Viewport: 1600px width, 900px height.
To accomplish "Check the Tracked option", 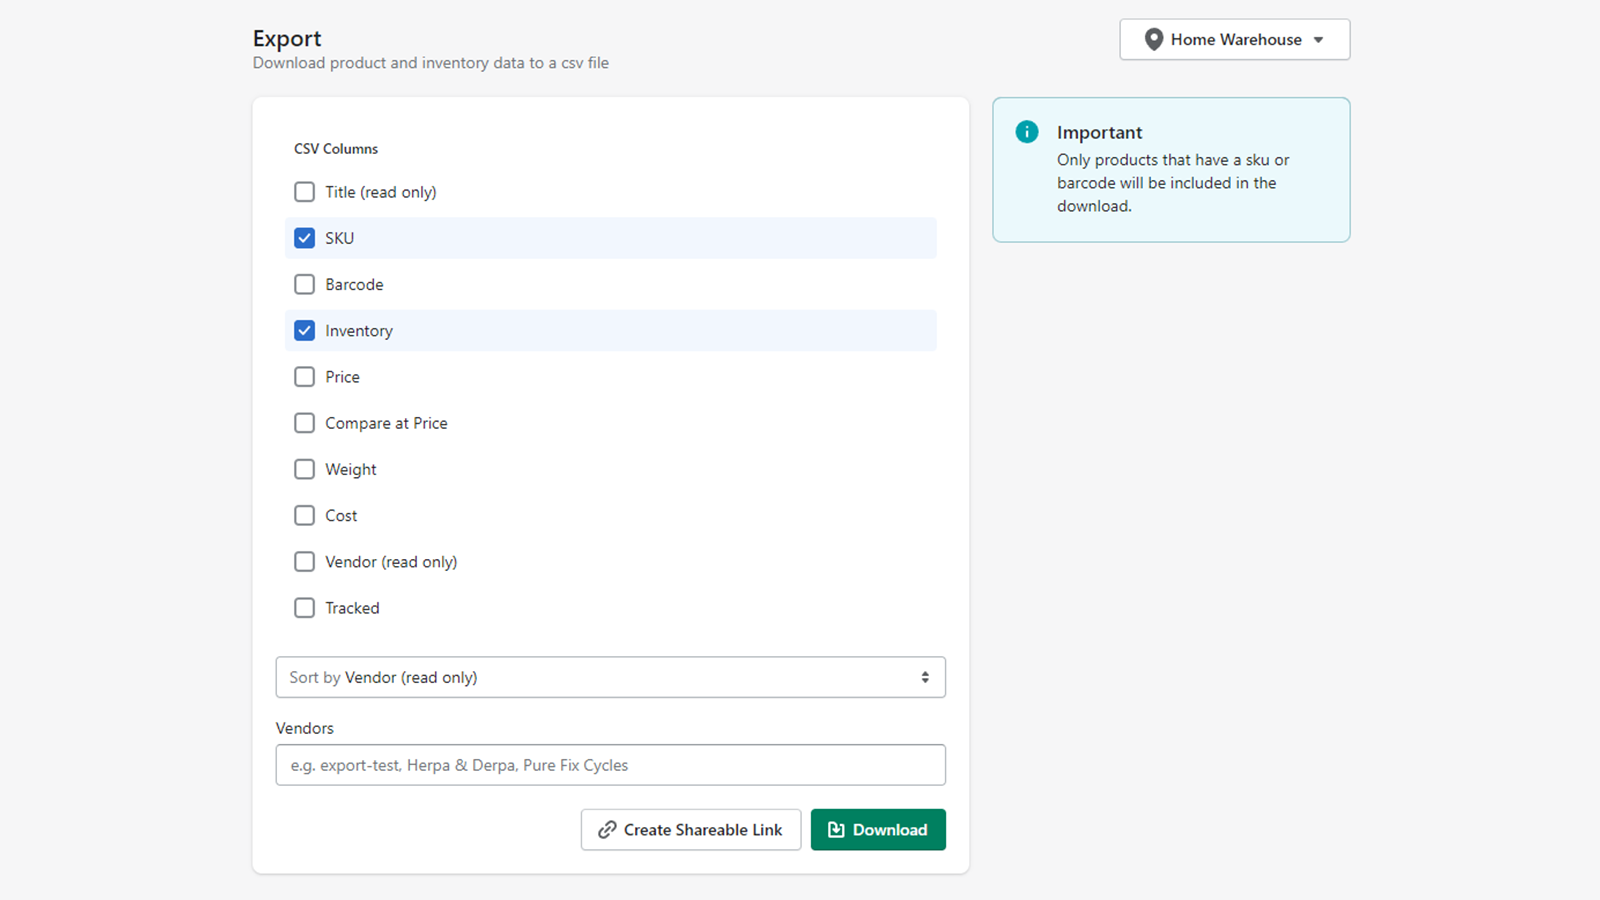I will [x=304, y=607].
